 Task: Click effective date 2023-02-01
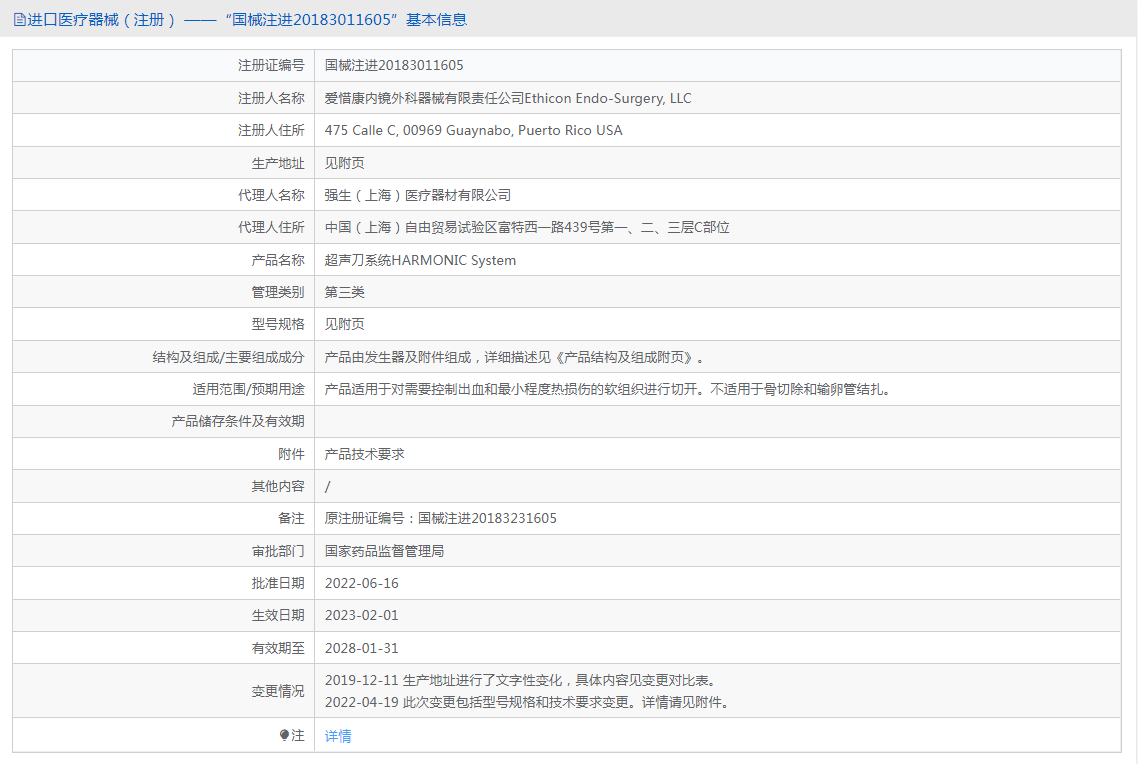click(x=361, y=615)
